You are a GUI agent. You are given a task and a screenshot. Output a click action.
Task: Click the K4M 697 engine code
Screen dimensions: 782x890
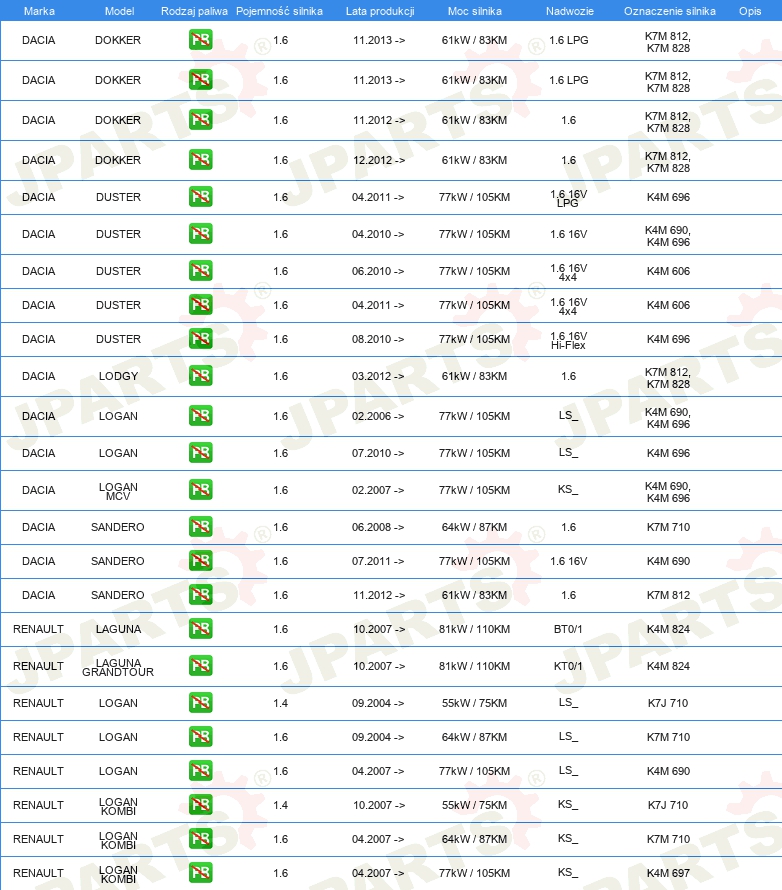tap(668, 873)
